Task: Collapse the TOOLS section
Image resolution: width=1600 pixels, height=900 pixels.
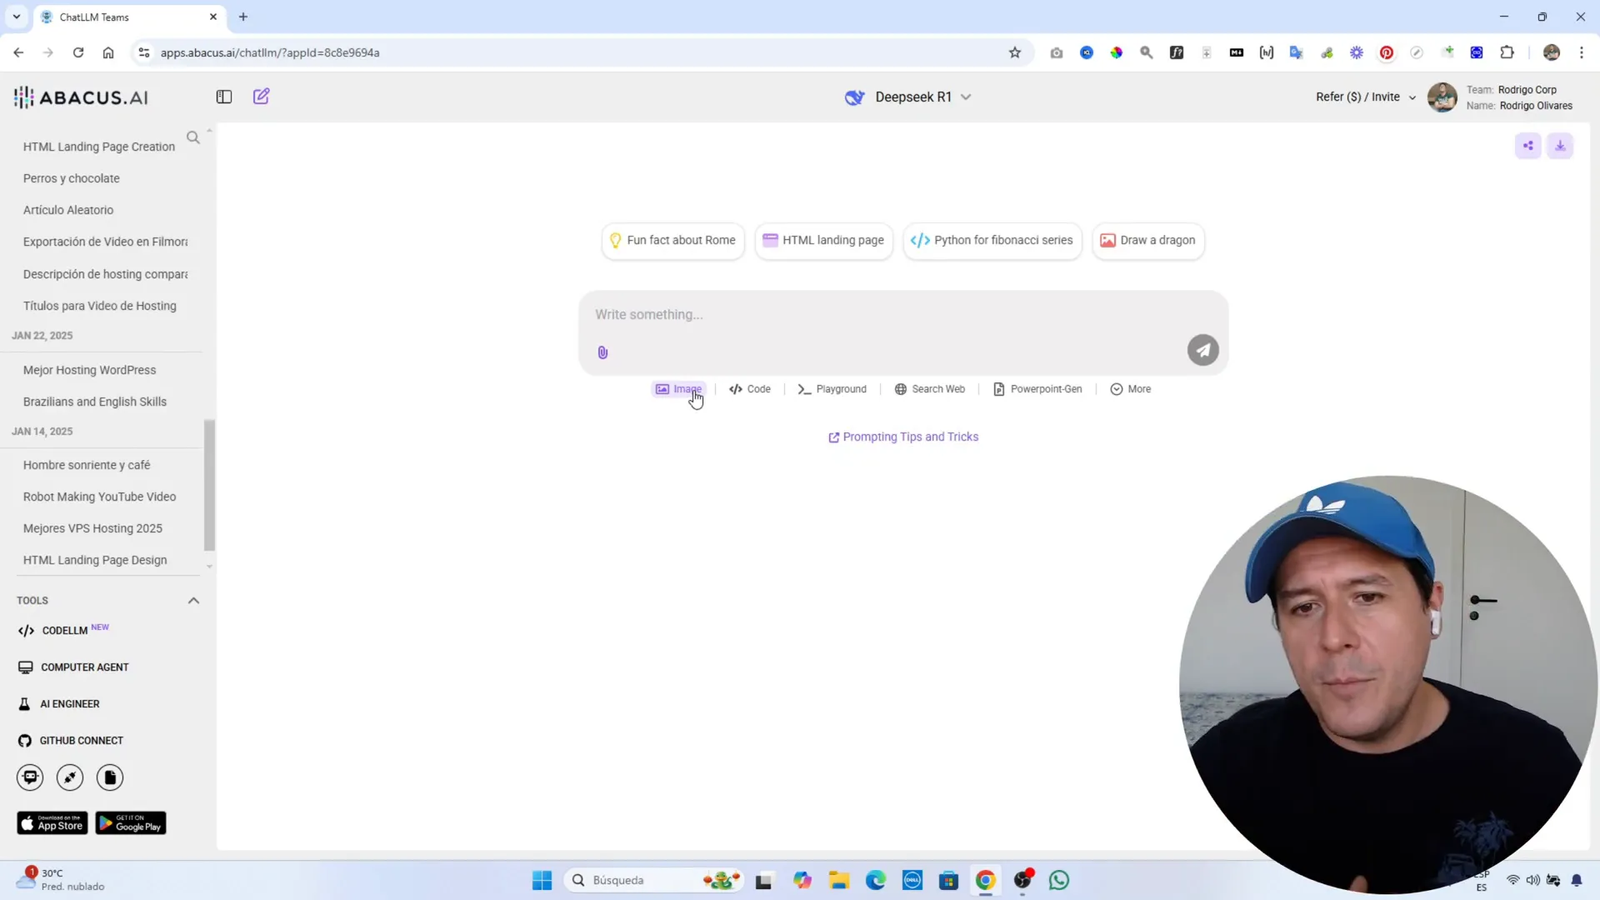Action: 193,600
